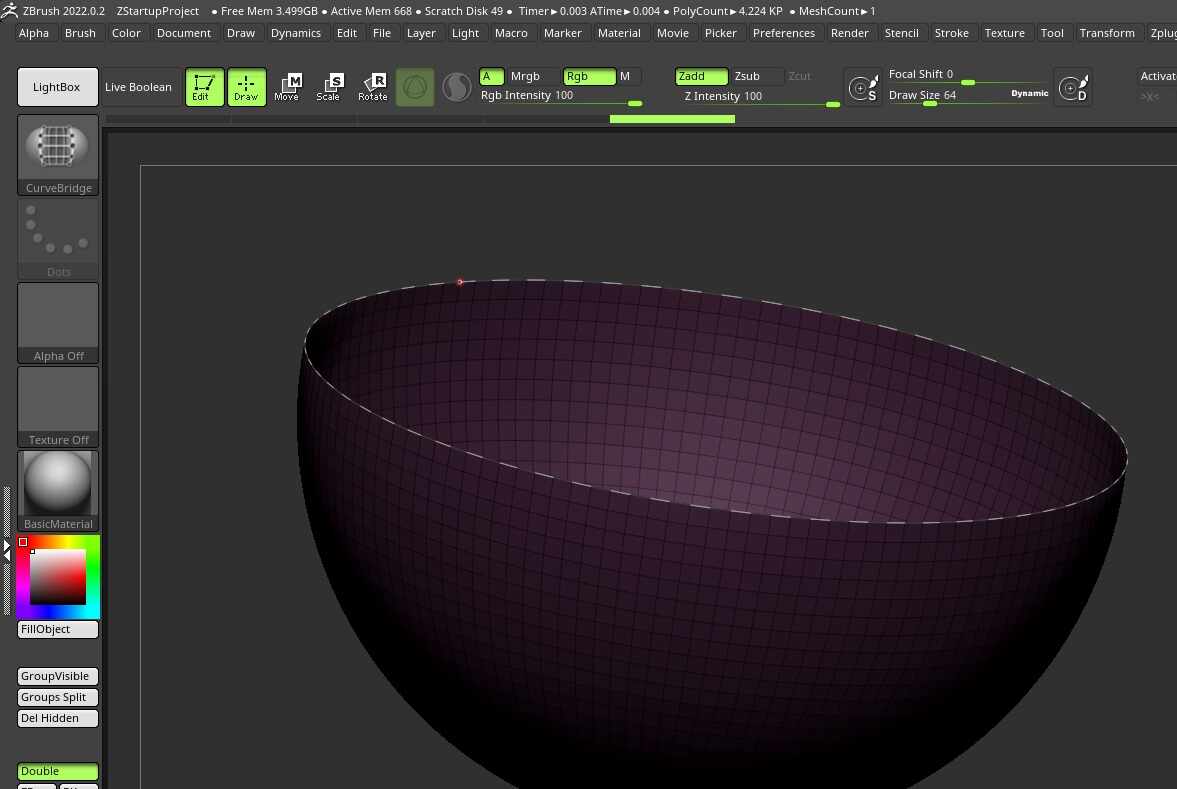
Task: Click the Gizmo 3D icon
Action: coord(415,87)
